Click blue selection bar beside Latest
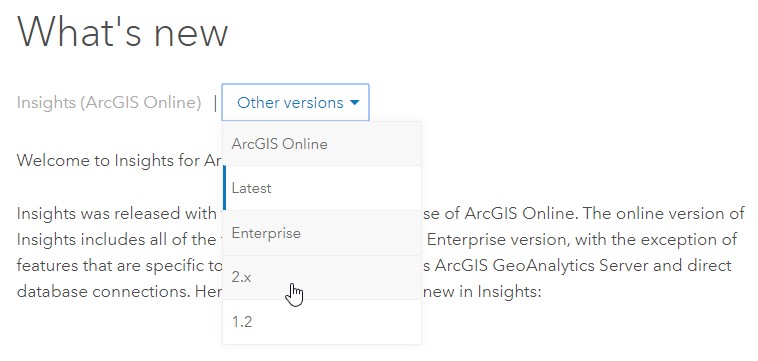758x361 pixels. [224, 188]
